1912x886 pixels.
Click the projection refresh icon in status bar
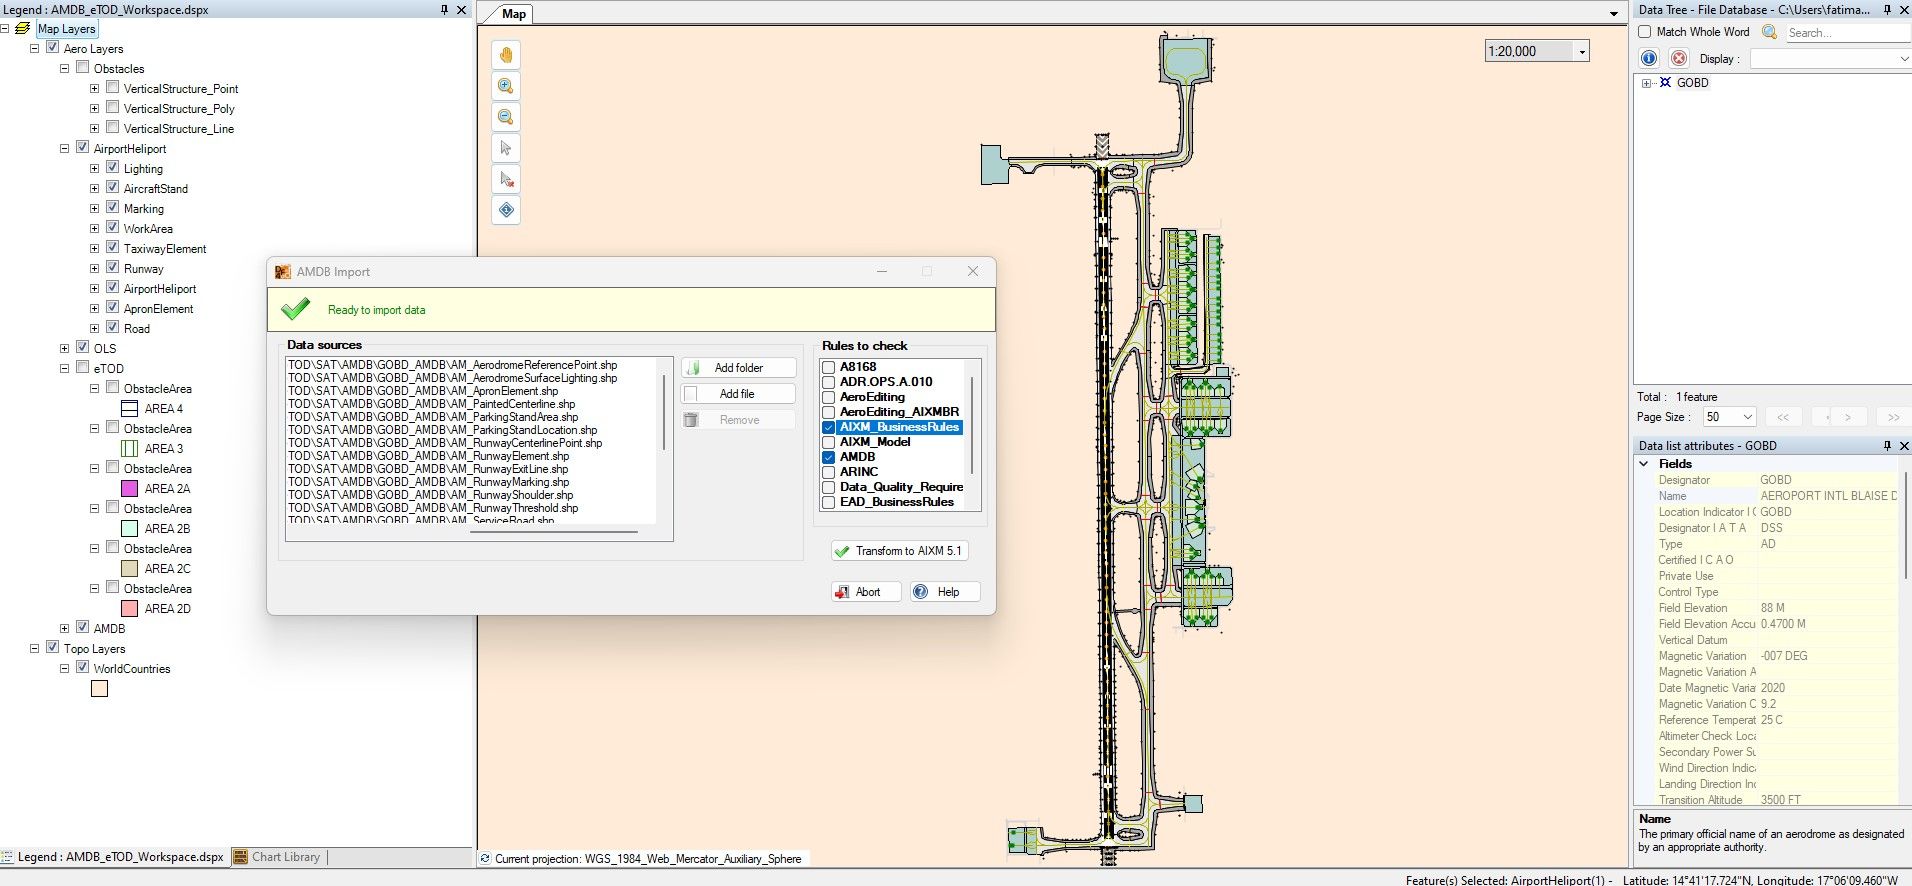485,858
